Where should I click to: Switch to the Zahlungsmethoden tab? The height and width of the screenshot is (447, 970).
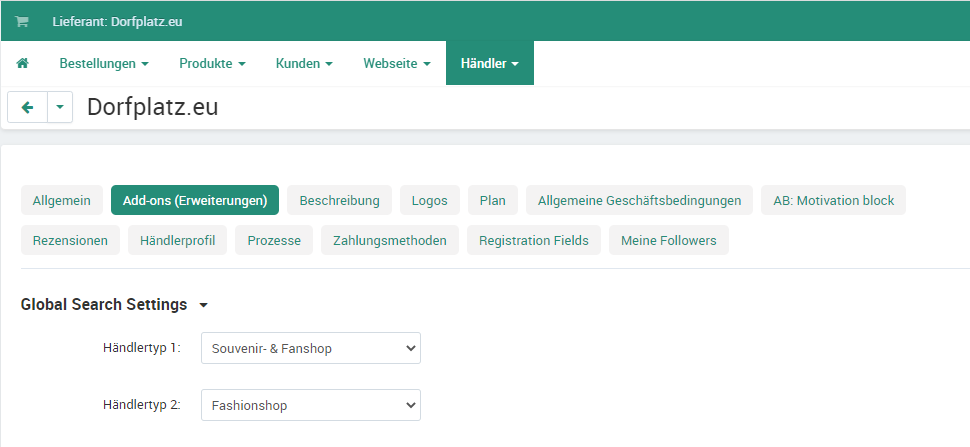(390, 240)
